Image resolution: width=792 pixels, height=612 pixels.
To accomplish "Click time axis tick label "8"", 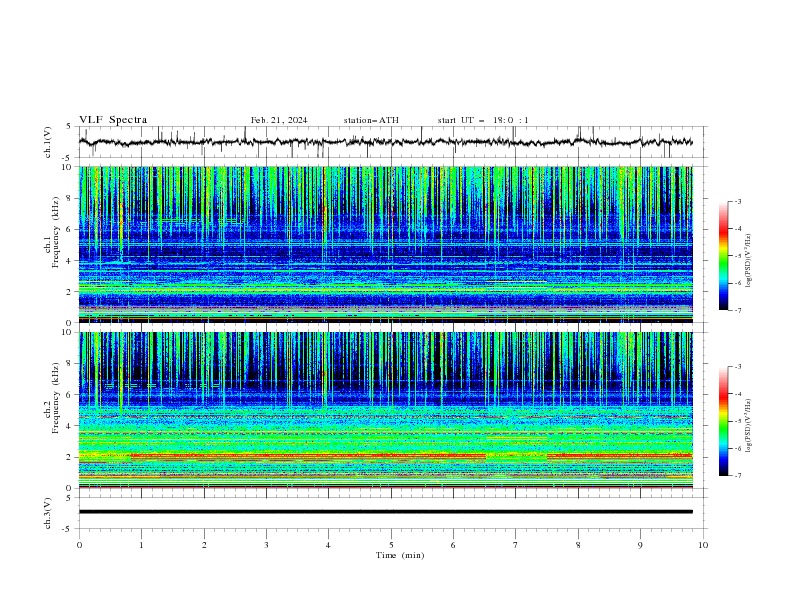I will 578,545.
